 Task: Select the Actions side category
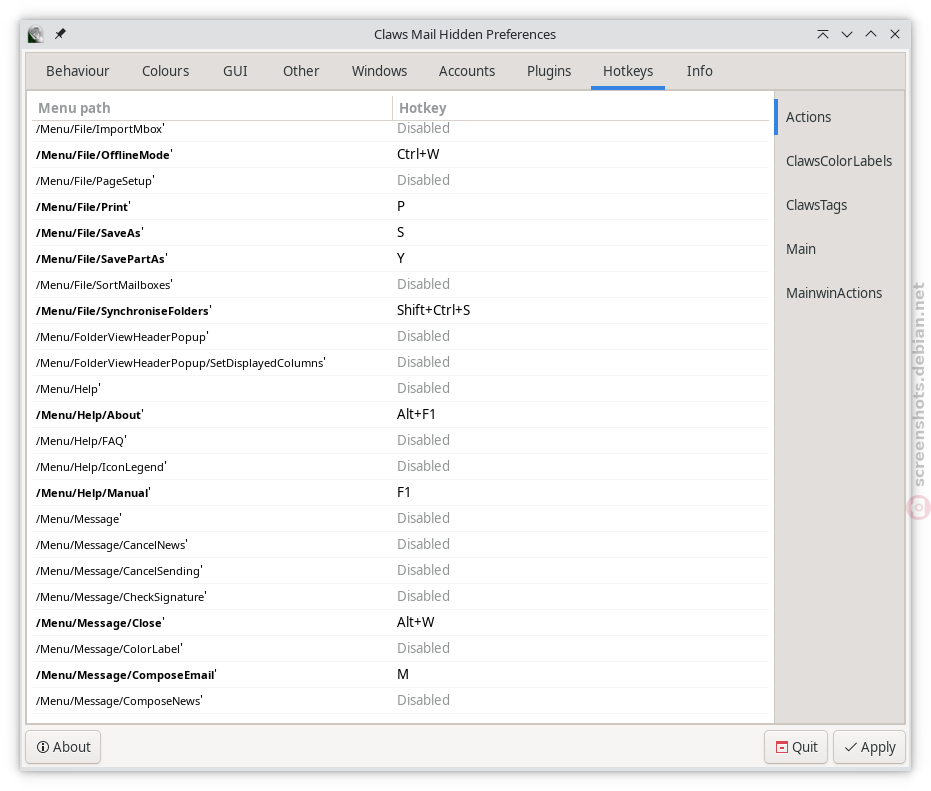[840, 117]
